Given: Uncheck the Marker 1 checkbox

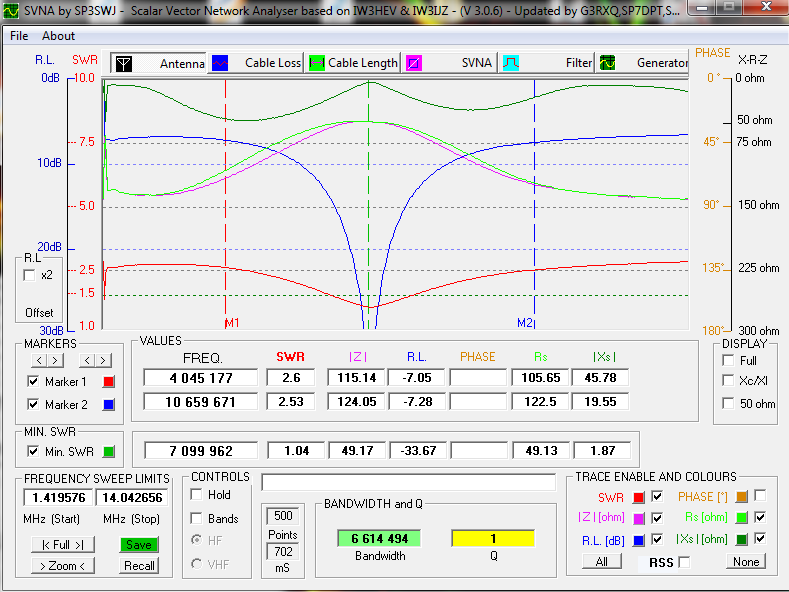Looking at the screenshot, I should (x=34, y=382).
